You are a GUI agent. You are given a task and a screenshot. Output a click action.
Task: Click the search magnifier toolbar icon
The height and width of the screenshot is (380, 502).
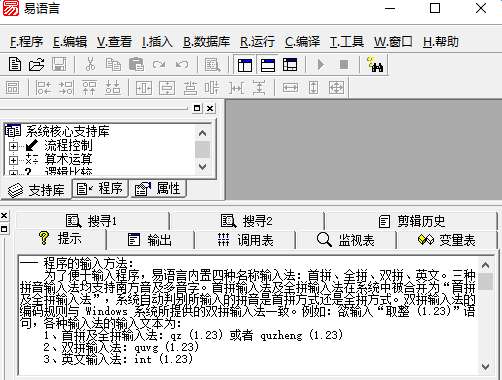click(212, 65)
